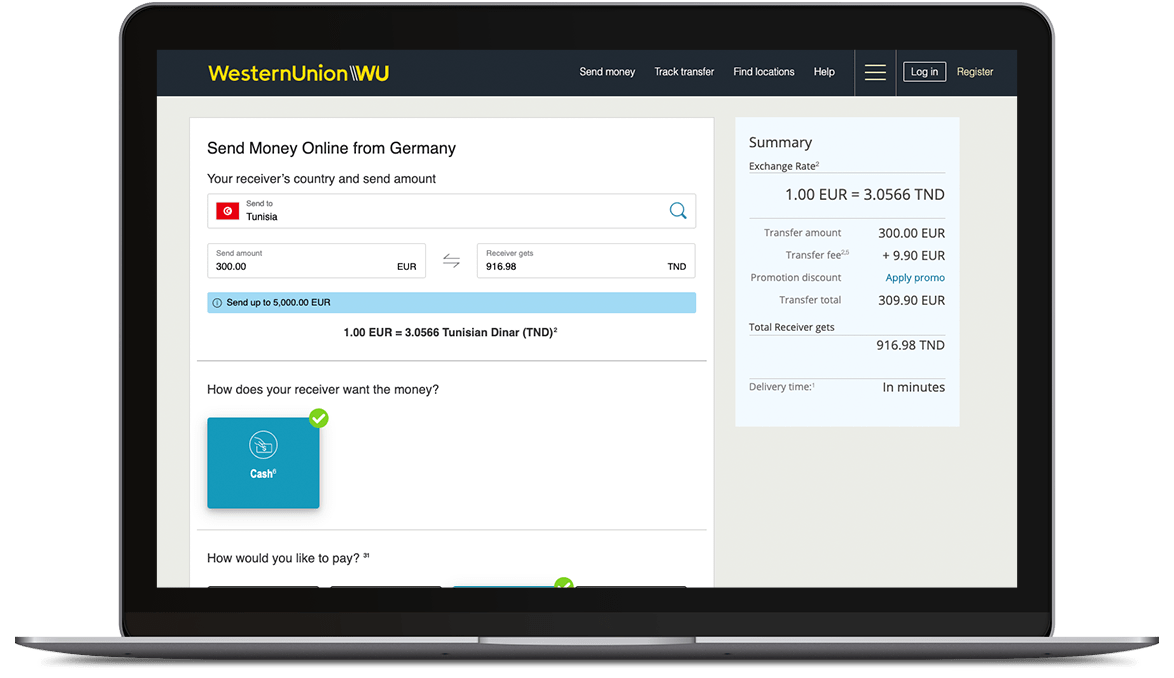This screenshot has width=1174, height=678.
Task: Click the swap arrows between amount fields
Action: tap(451, 261)
